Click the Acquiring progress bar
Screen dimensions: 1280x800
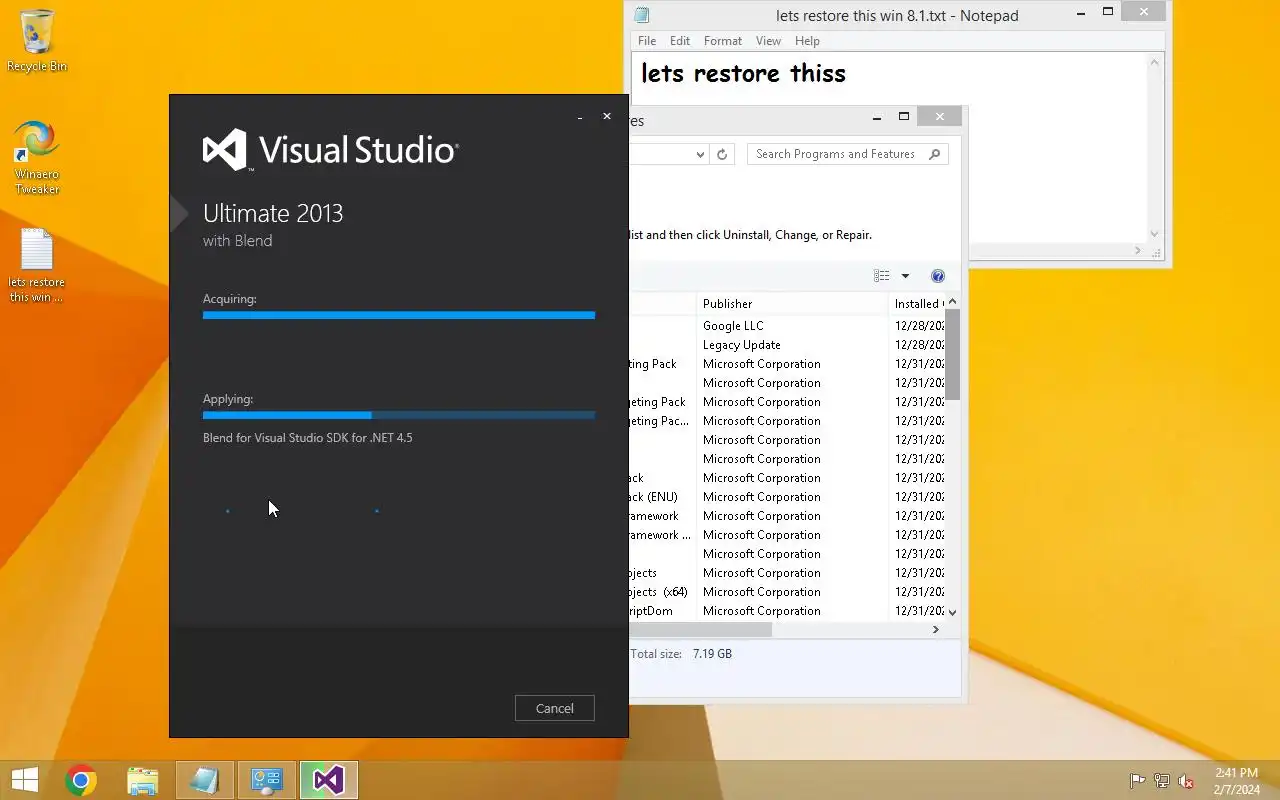pos(398,315)
